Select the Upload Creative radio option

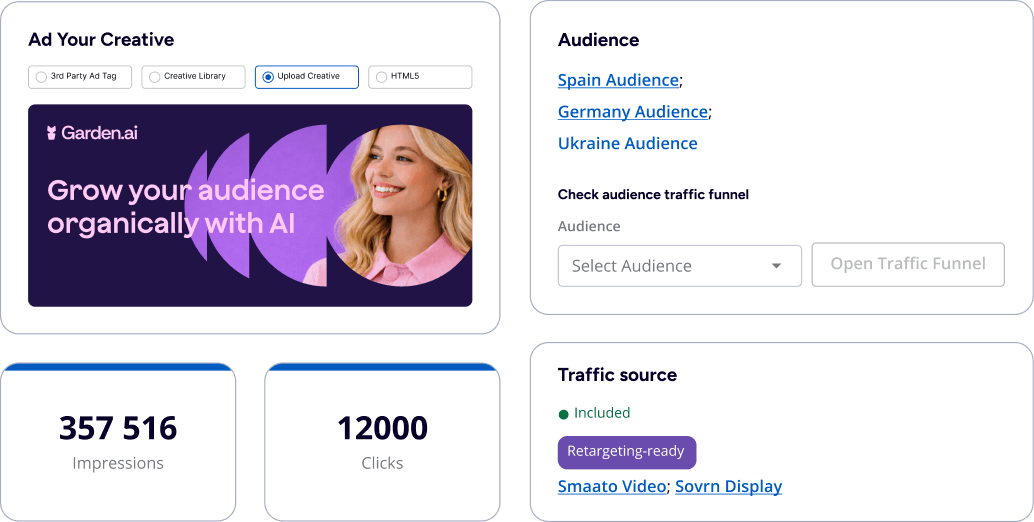pyautogui.click(x=268, y=77)
